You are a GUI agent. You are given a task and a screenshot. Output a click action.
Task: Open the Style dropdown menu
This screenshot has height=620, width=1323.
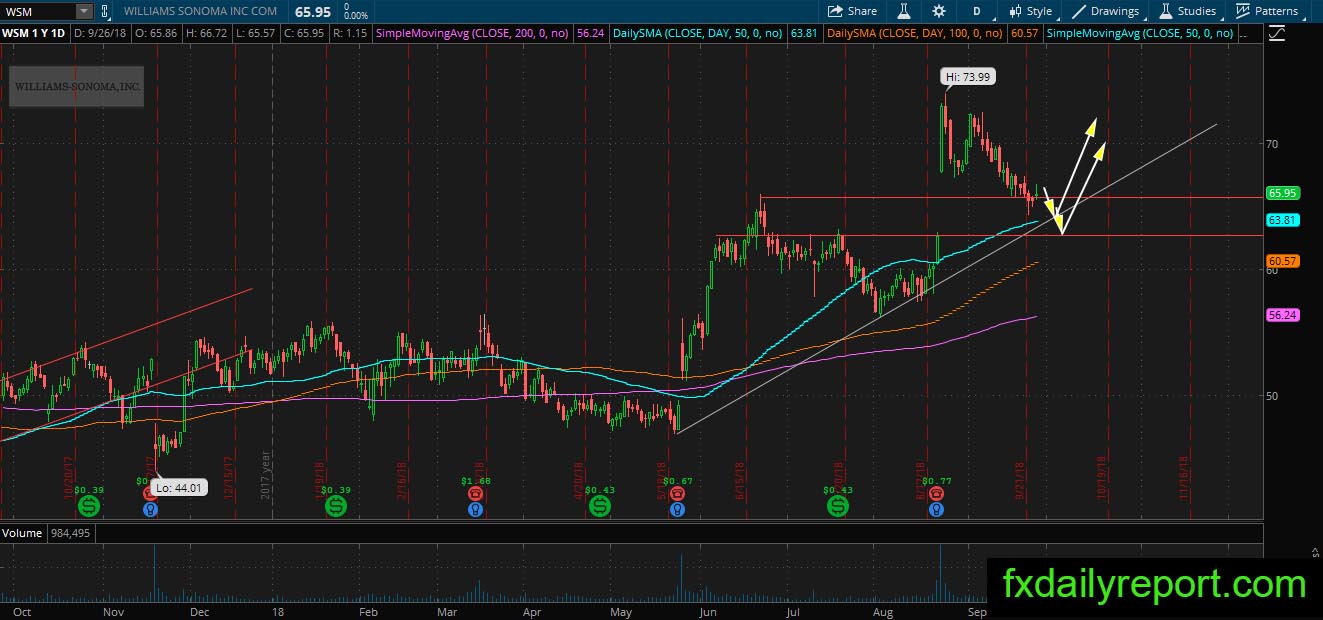(1031, 11)
